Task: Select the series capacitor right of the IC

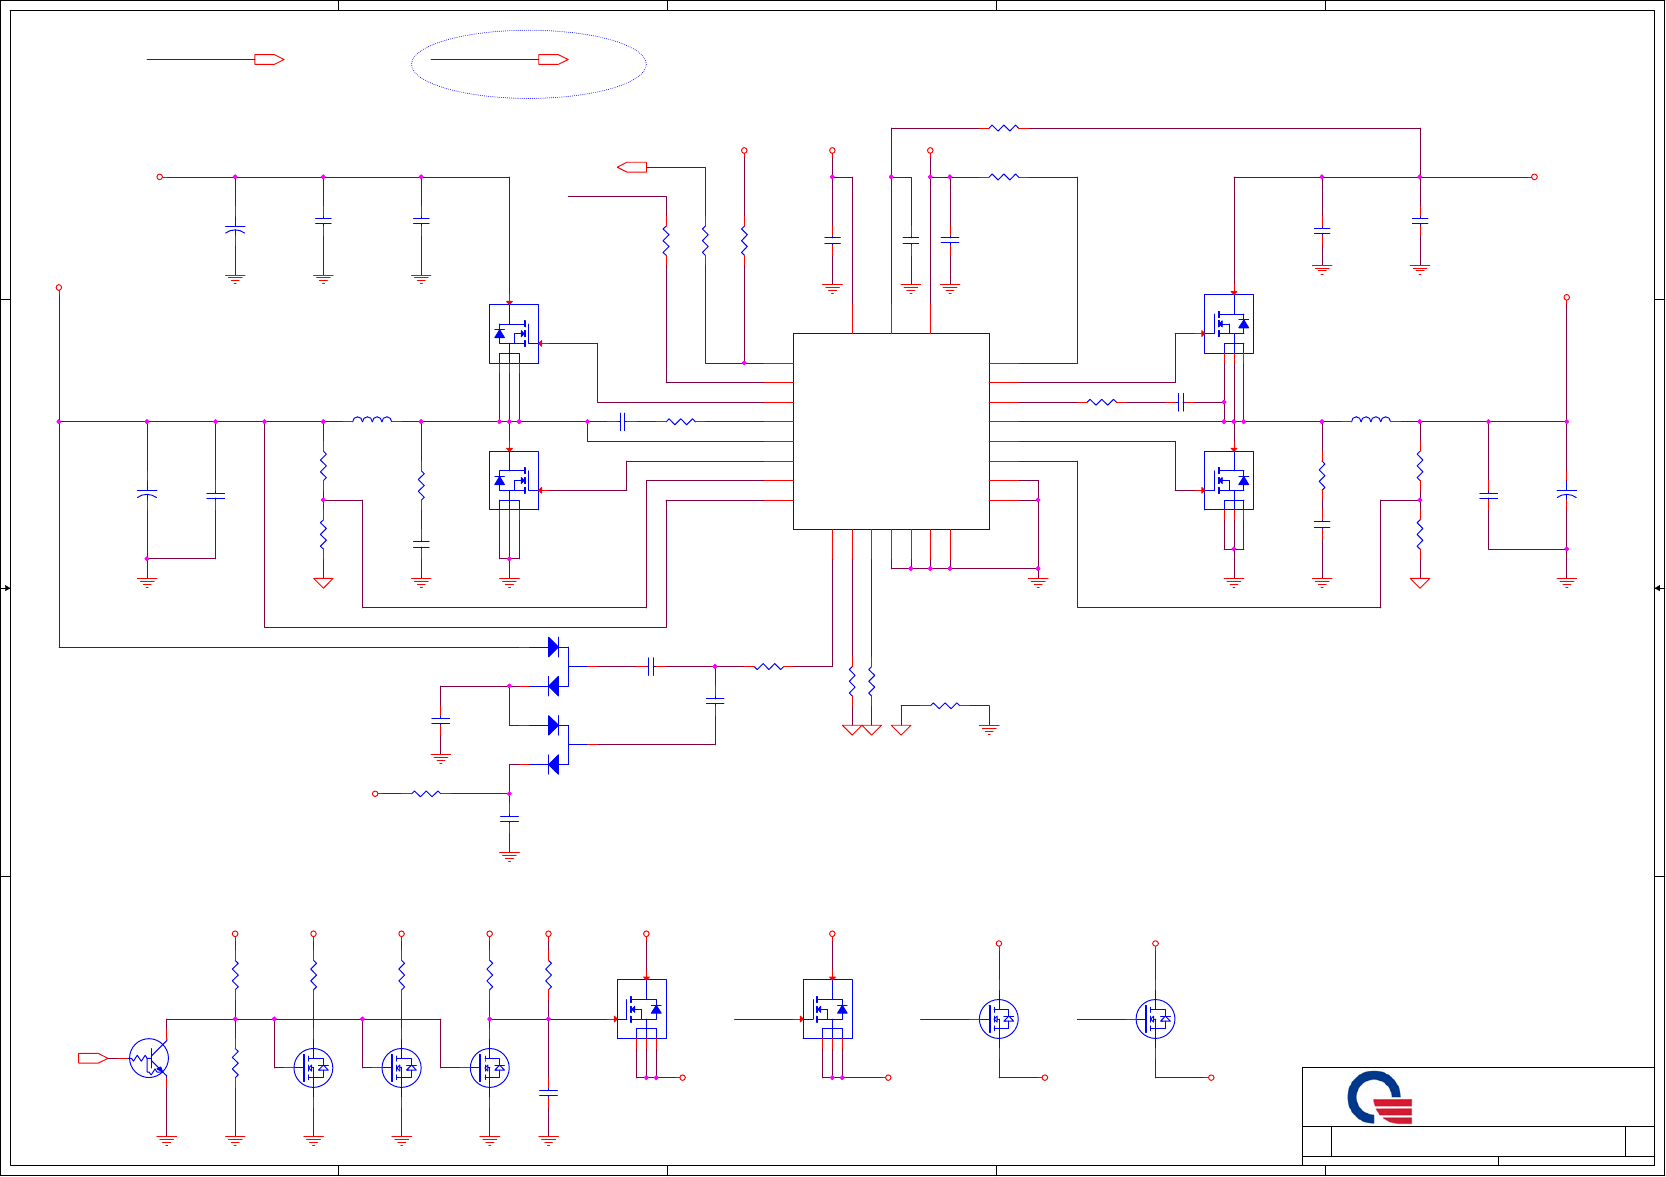Action: [1181, 402]
